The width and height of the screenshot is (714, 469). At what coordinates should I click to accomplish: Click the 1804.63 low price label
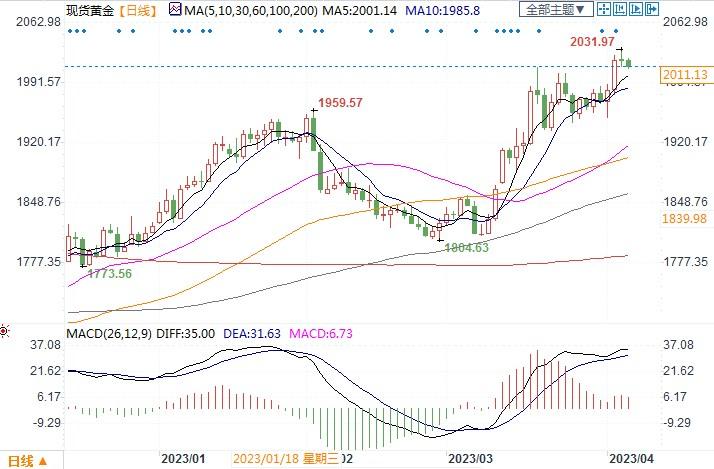[467, 246]
